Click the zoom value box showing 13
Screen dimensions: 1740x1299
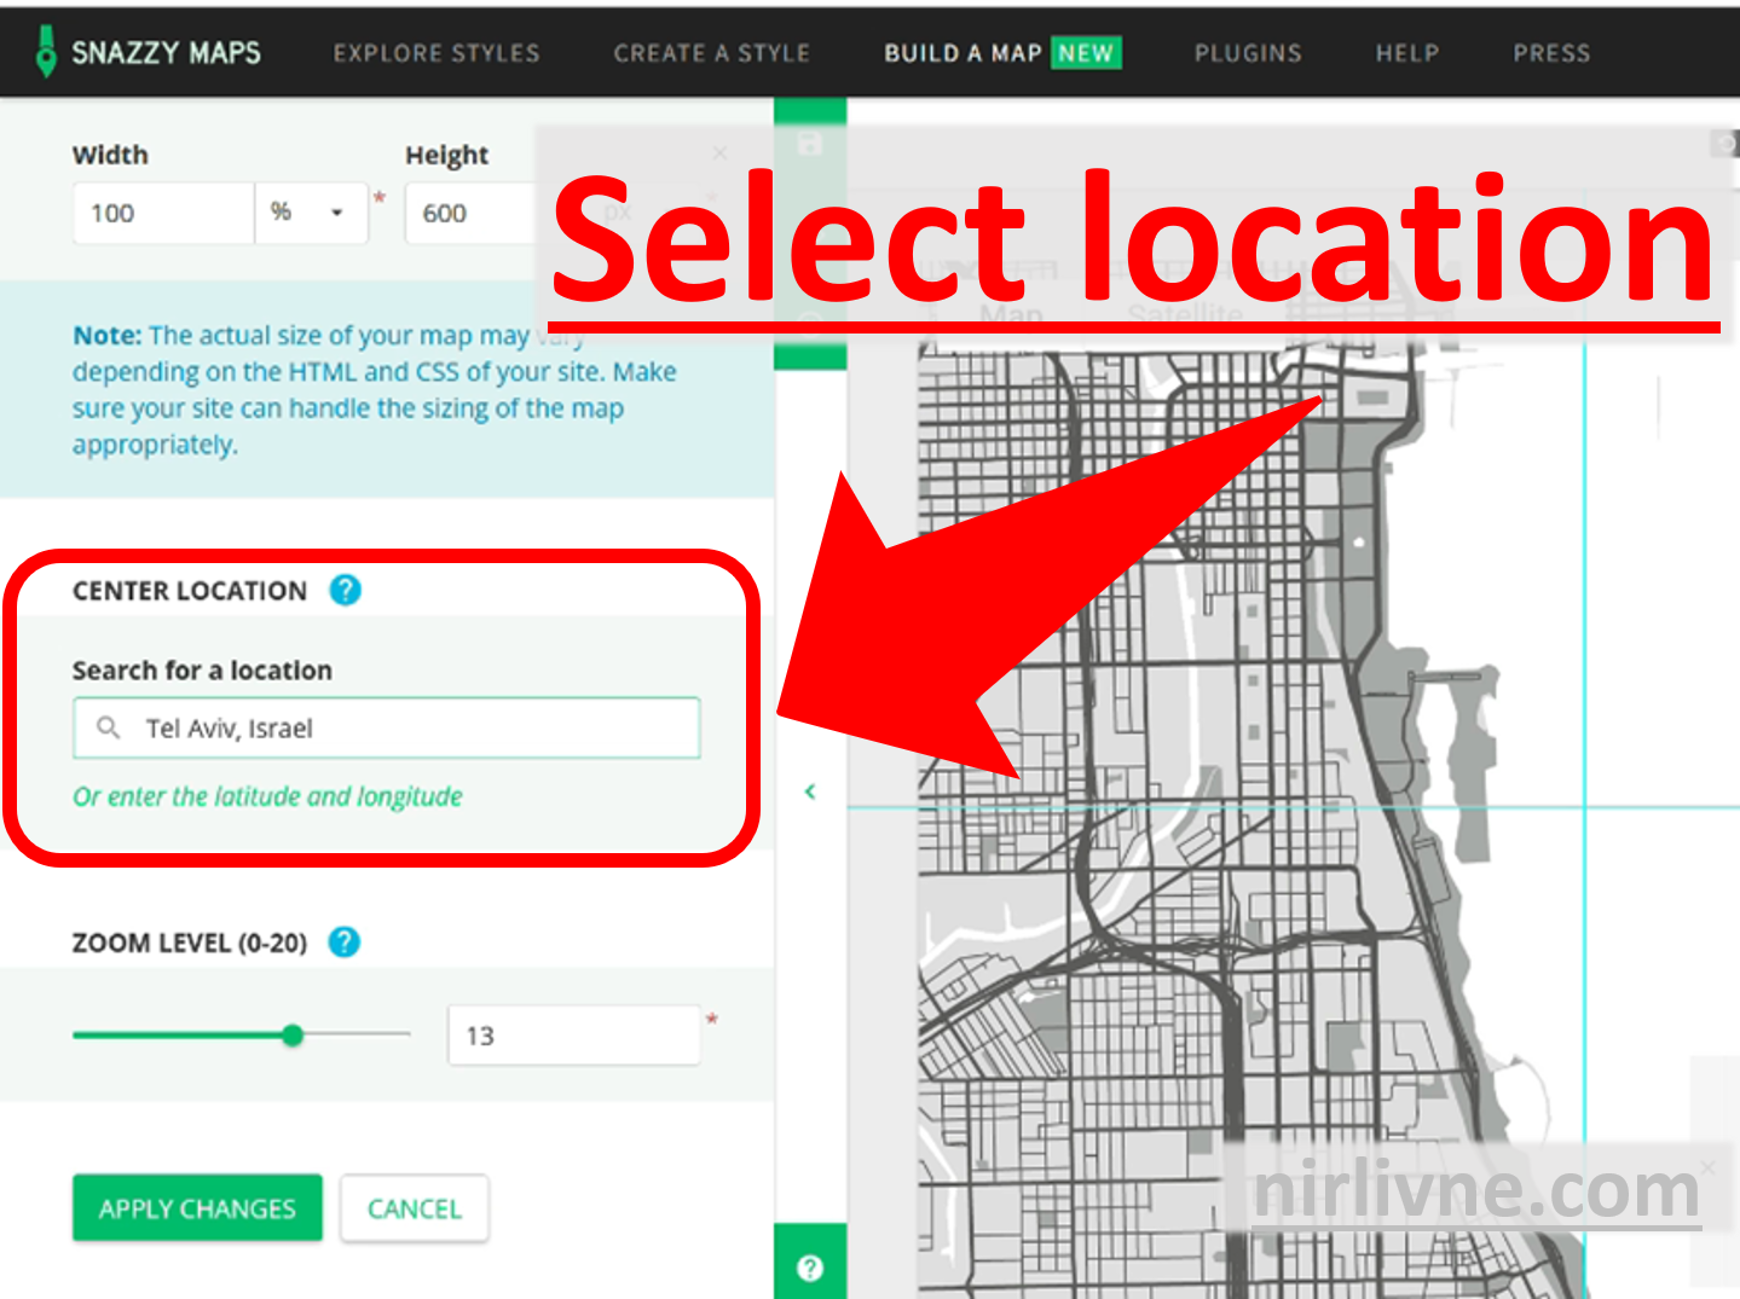tap(573, 1035)
